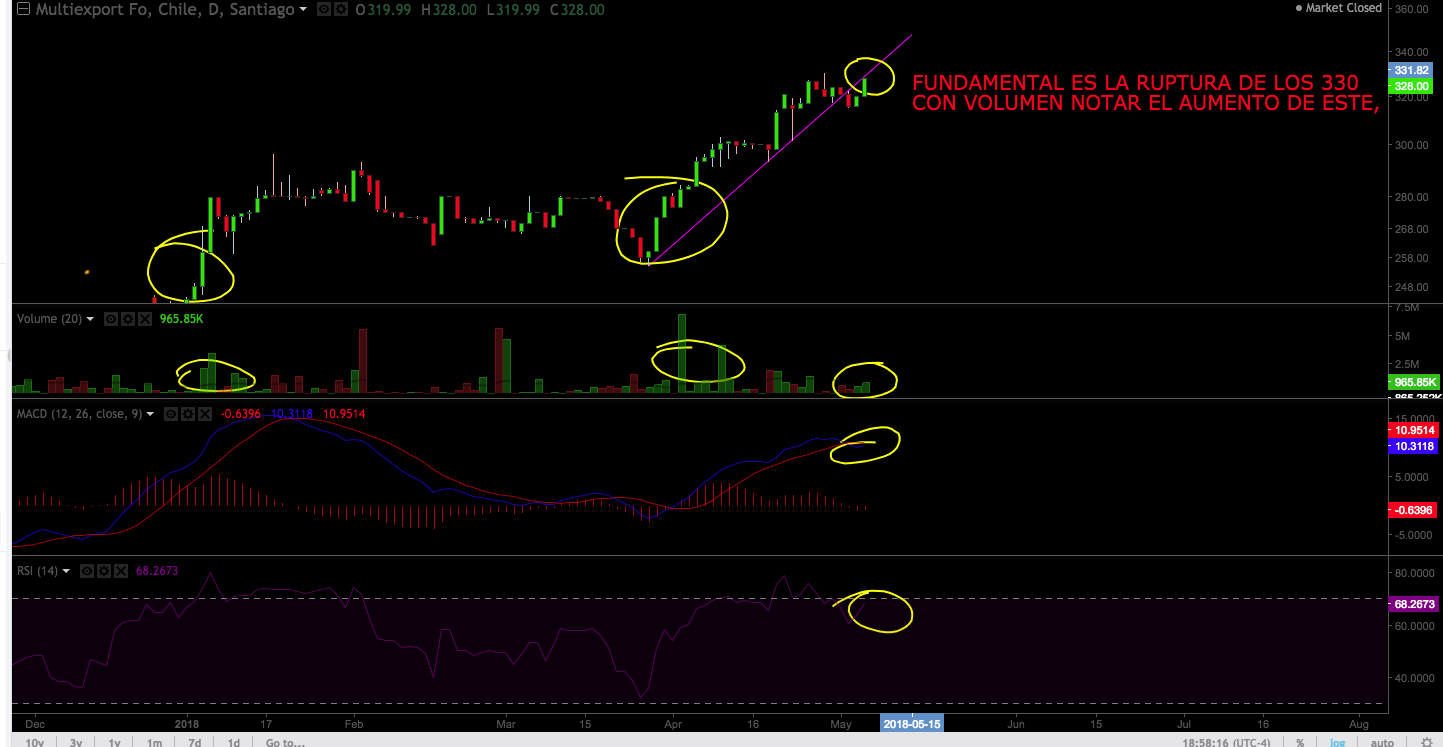This screenshot has width=1443, height=747.
Task: Open the Multiexport Fo symbol dropdown arrow
Action: pyautogui.click(x=303, y=10)
